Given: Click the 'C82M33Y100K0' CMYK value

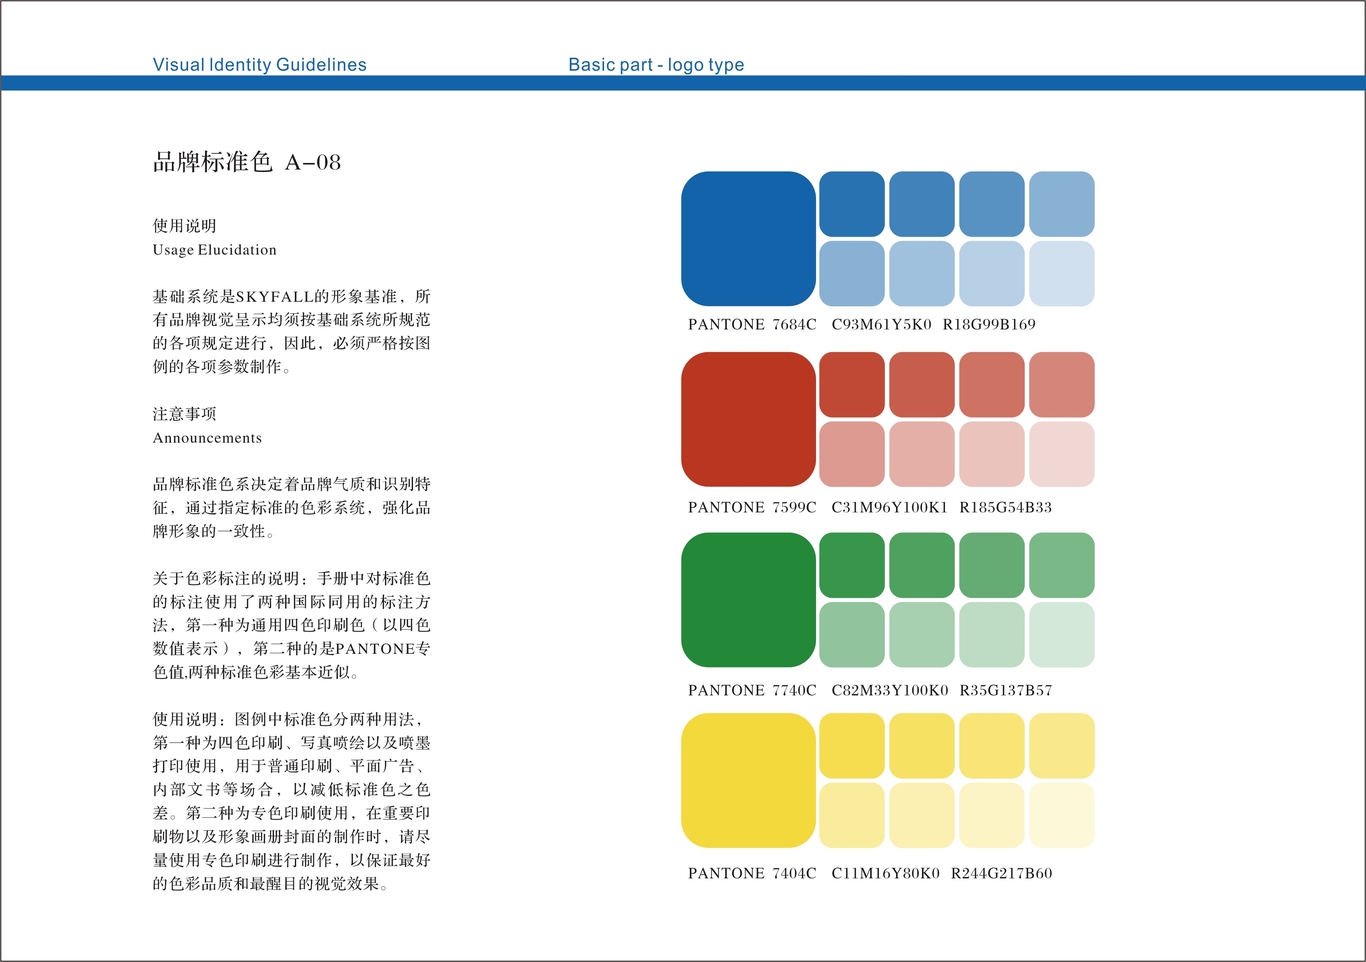Looking at the screenshot, I should click(x=890, y=690).
